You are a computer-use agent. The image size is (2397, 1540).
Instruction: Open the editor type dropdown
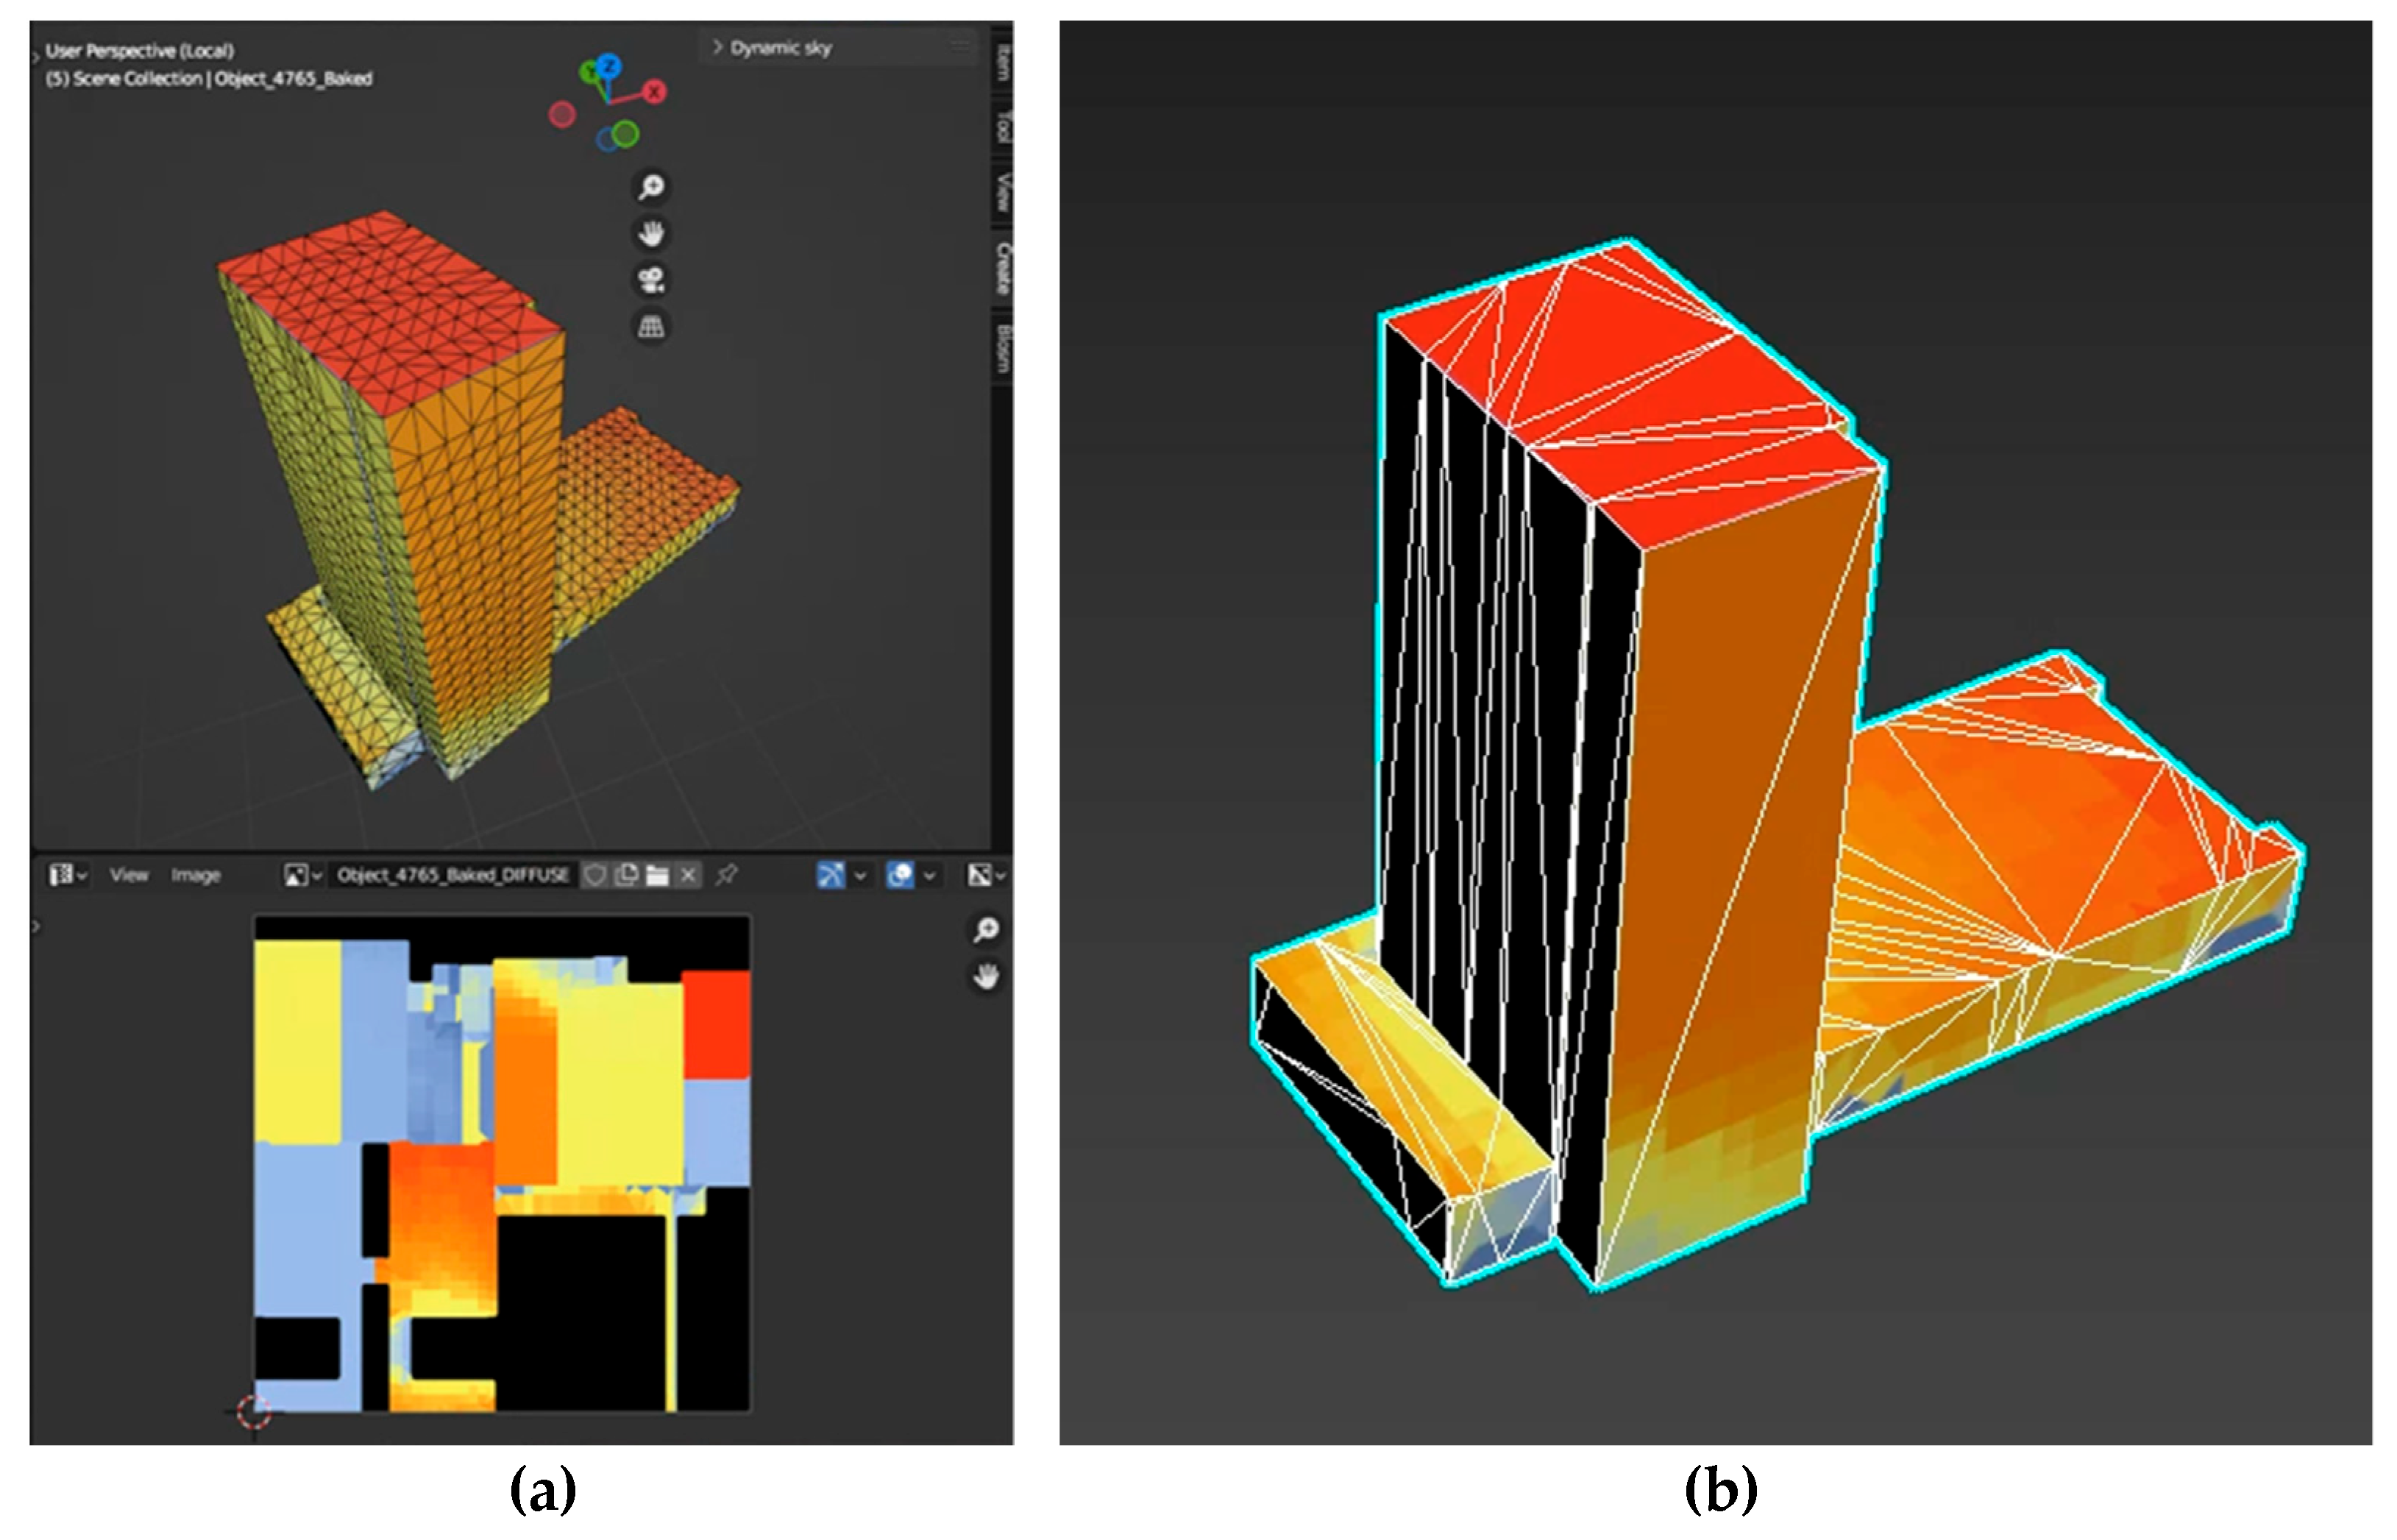(x=67, y=876)
